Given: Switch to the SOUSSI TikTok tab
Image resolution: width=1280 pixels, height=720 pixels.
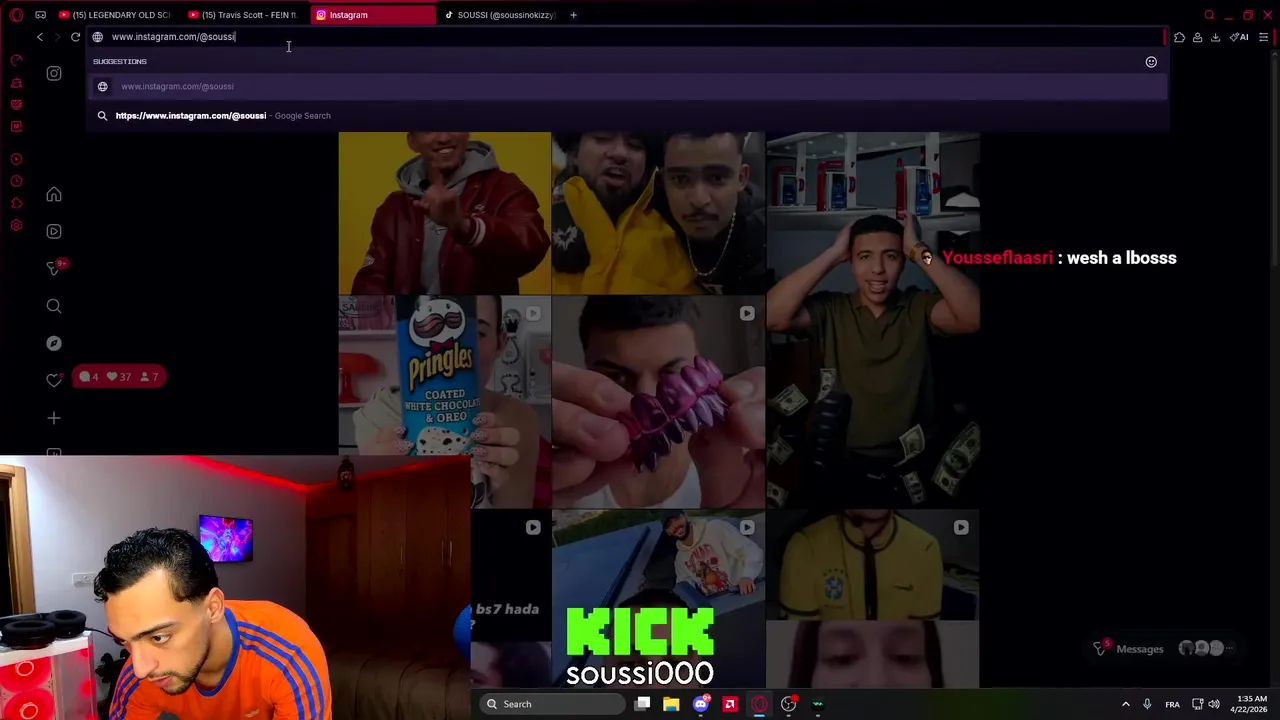Looking at the screenshot, I should tap(500, 15).
